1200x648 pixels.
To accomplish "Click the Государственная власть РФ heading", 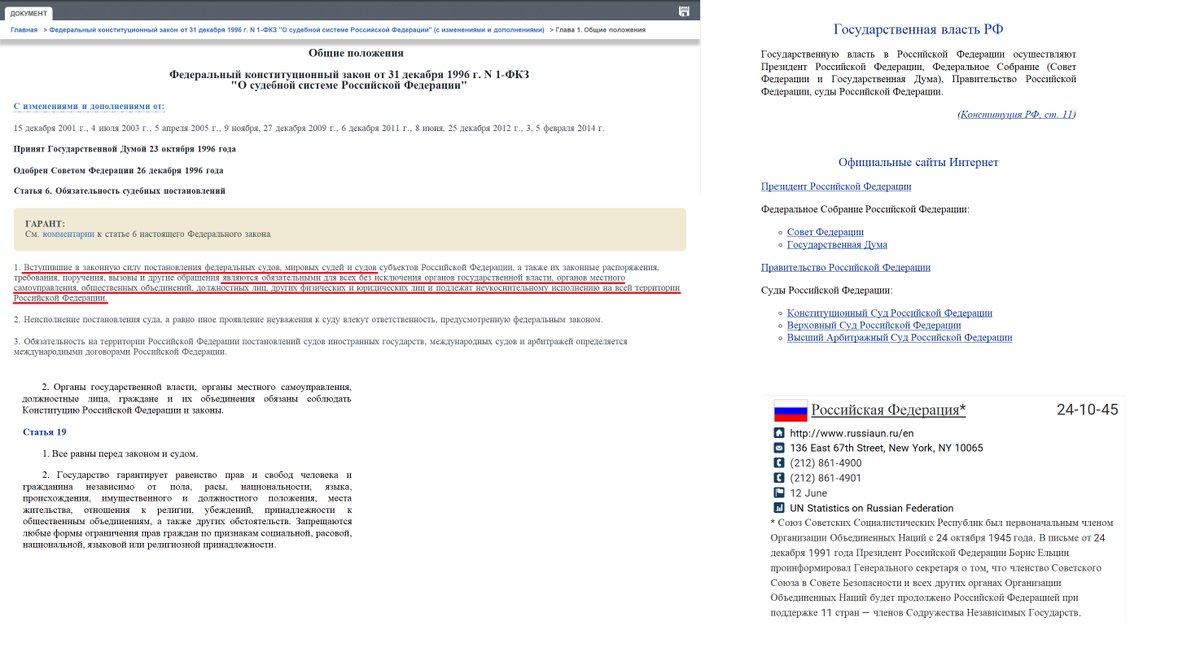I will coord(919,30).
